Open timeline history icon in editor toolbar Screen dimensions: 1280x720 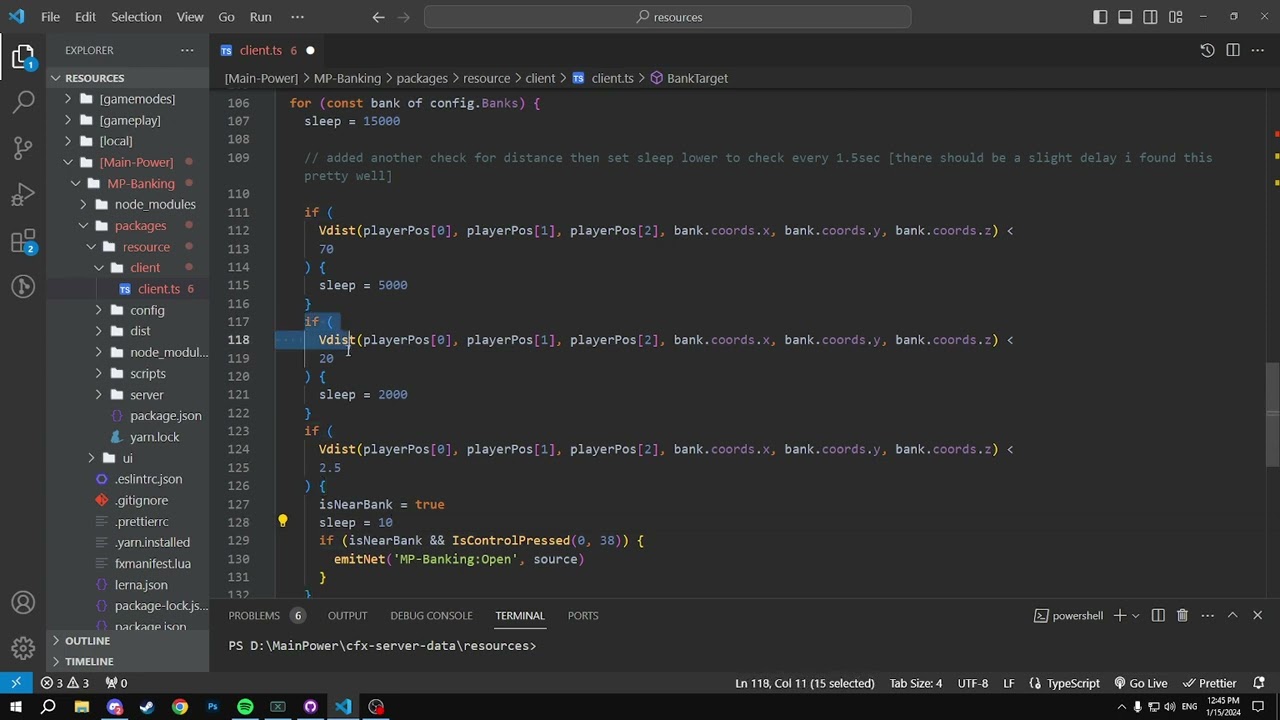1207,50
